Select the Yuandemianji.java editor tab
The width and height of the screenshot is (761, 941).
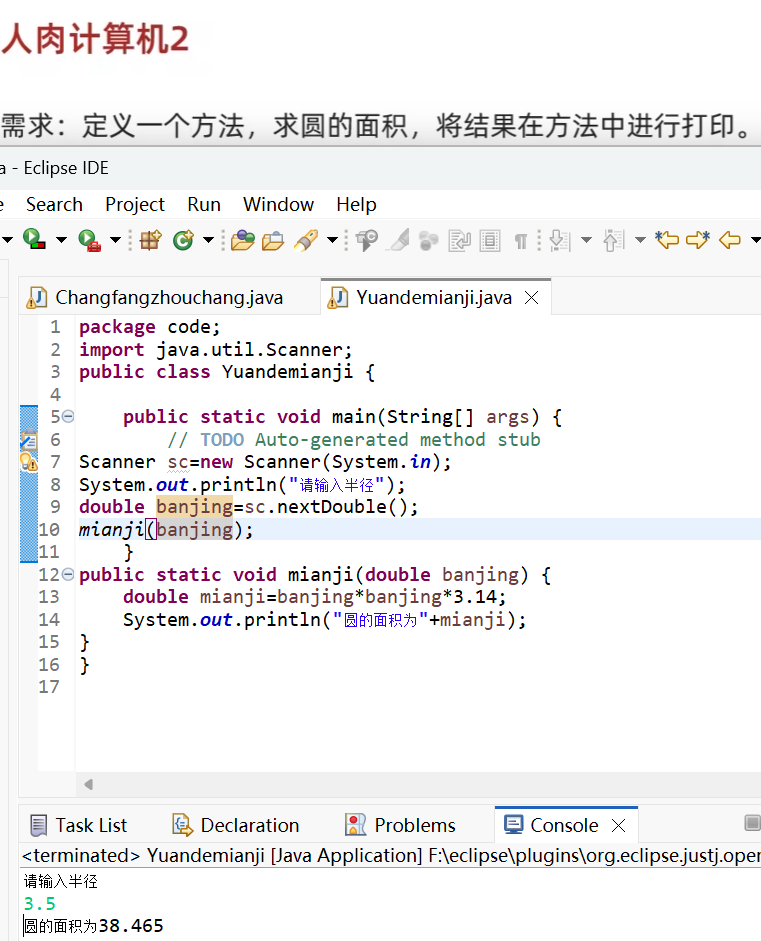434,298
